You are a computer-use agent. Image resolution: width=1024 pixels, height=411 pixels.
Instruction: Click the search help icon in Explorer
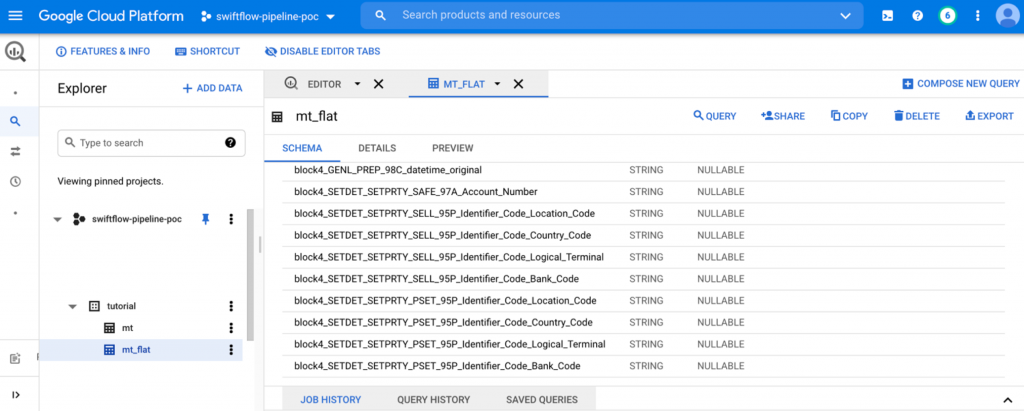230,143
